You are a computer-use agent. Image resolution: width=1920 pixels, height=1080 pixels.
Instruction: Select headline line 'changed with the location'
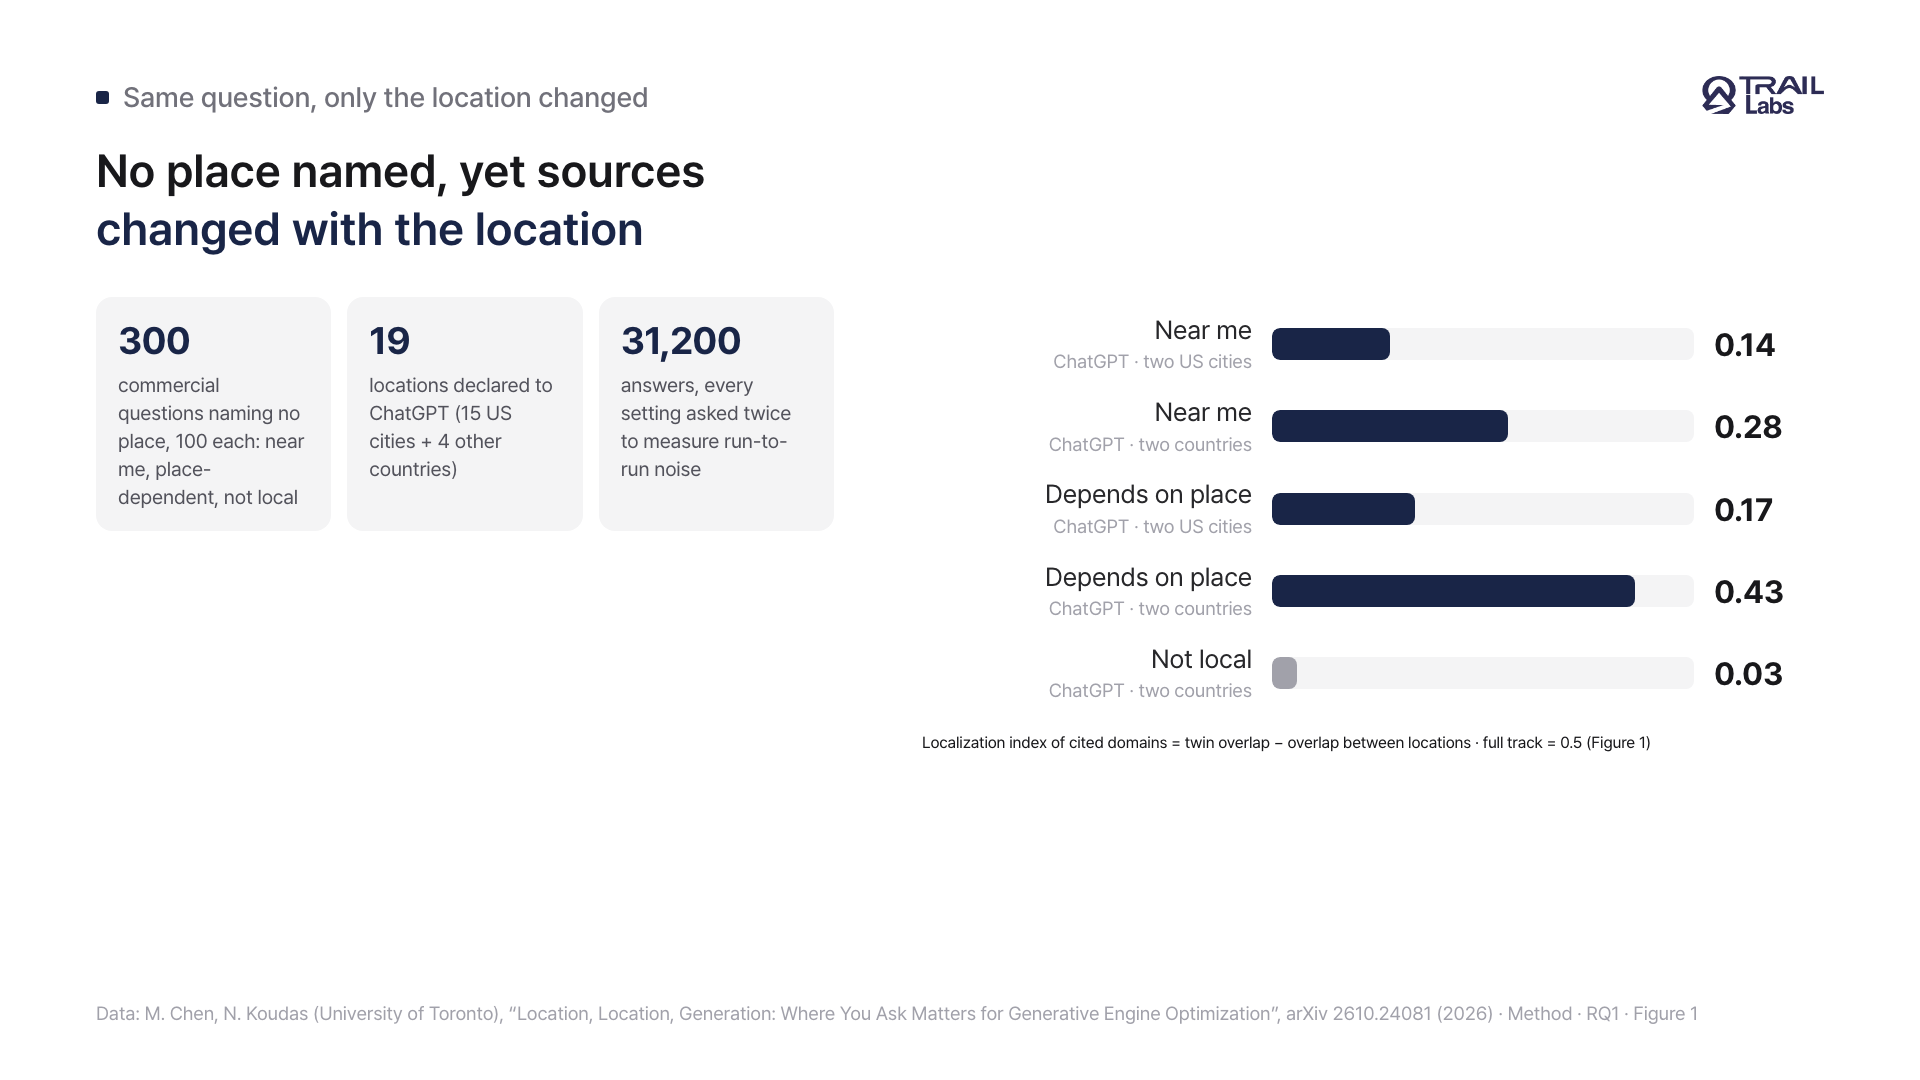pos(369,229)
